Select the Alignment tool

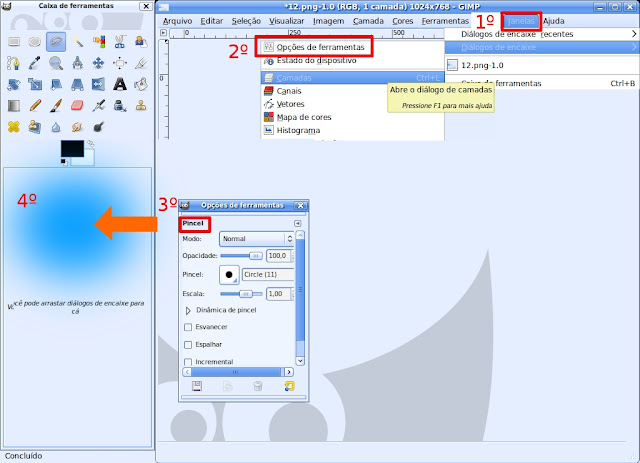(x=120, y=63)
